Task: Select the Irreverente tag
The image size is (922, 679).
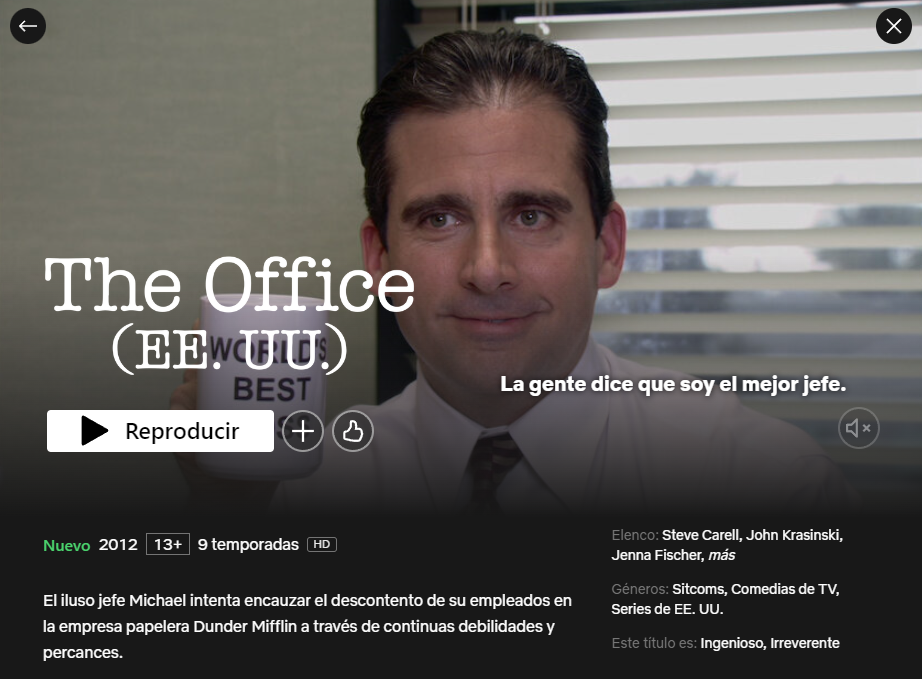Action: (805, 643)
